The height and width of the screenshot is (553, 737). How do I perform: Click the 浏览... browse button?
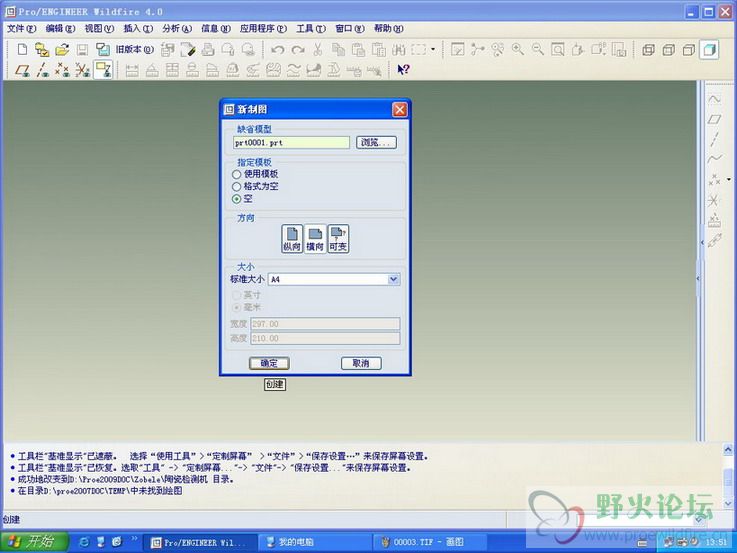point(376,142)
